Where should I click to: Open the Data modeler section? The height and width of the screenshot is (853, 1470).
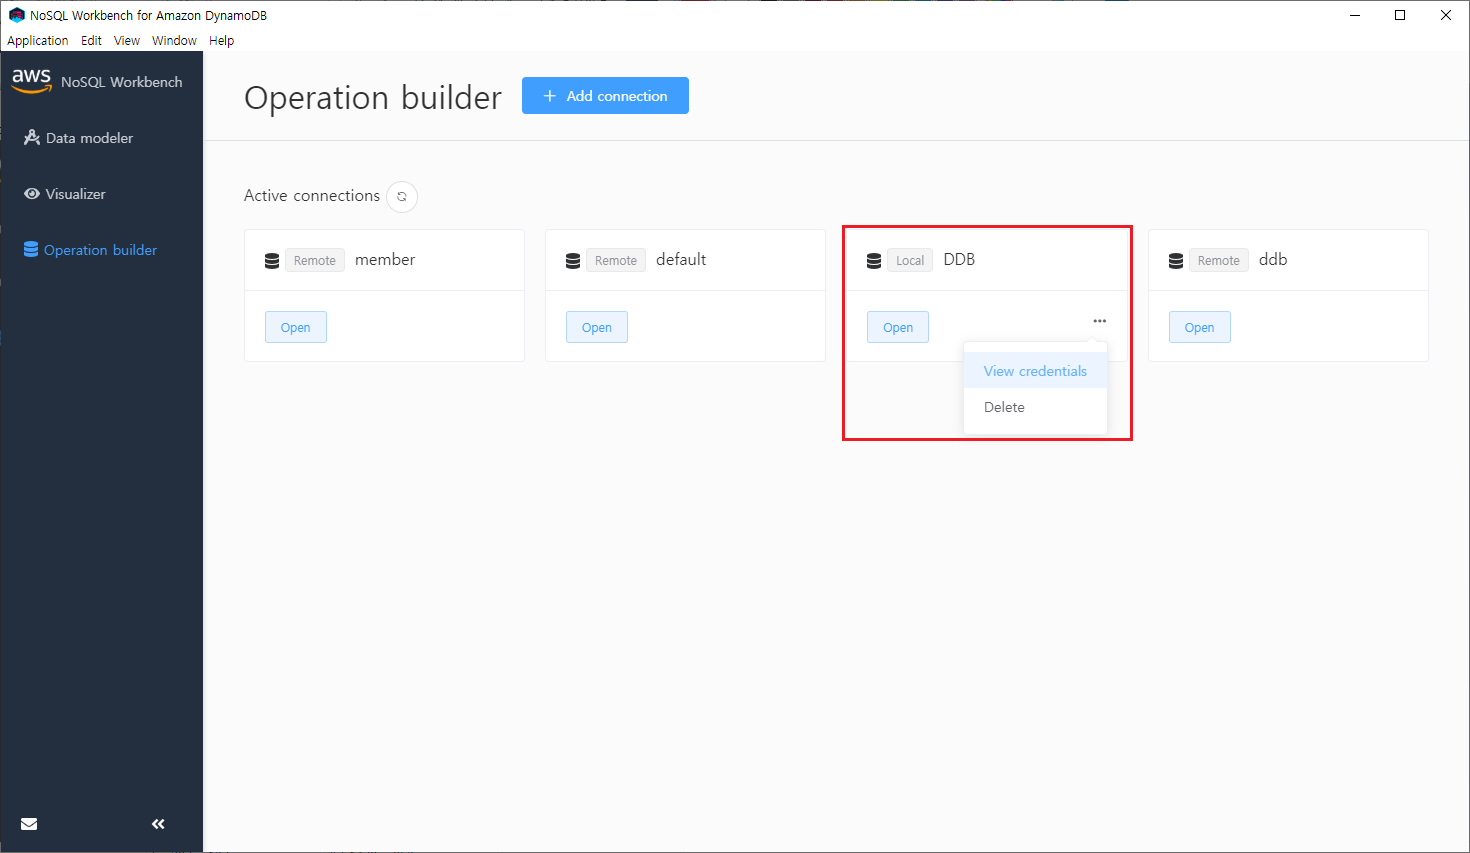click(78, 138)
